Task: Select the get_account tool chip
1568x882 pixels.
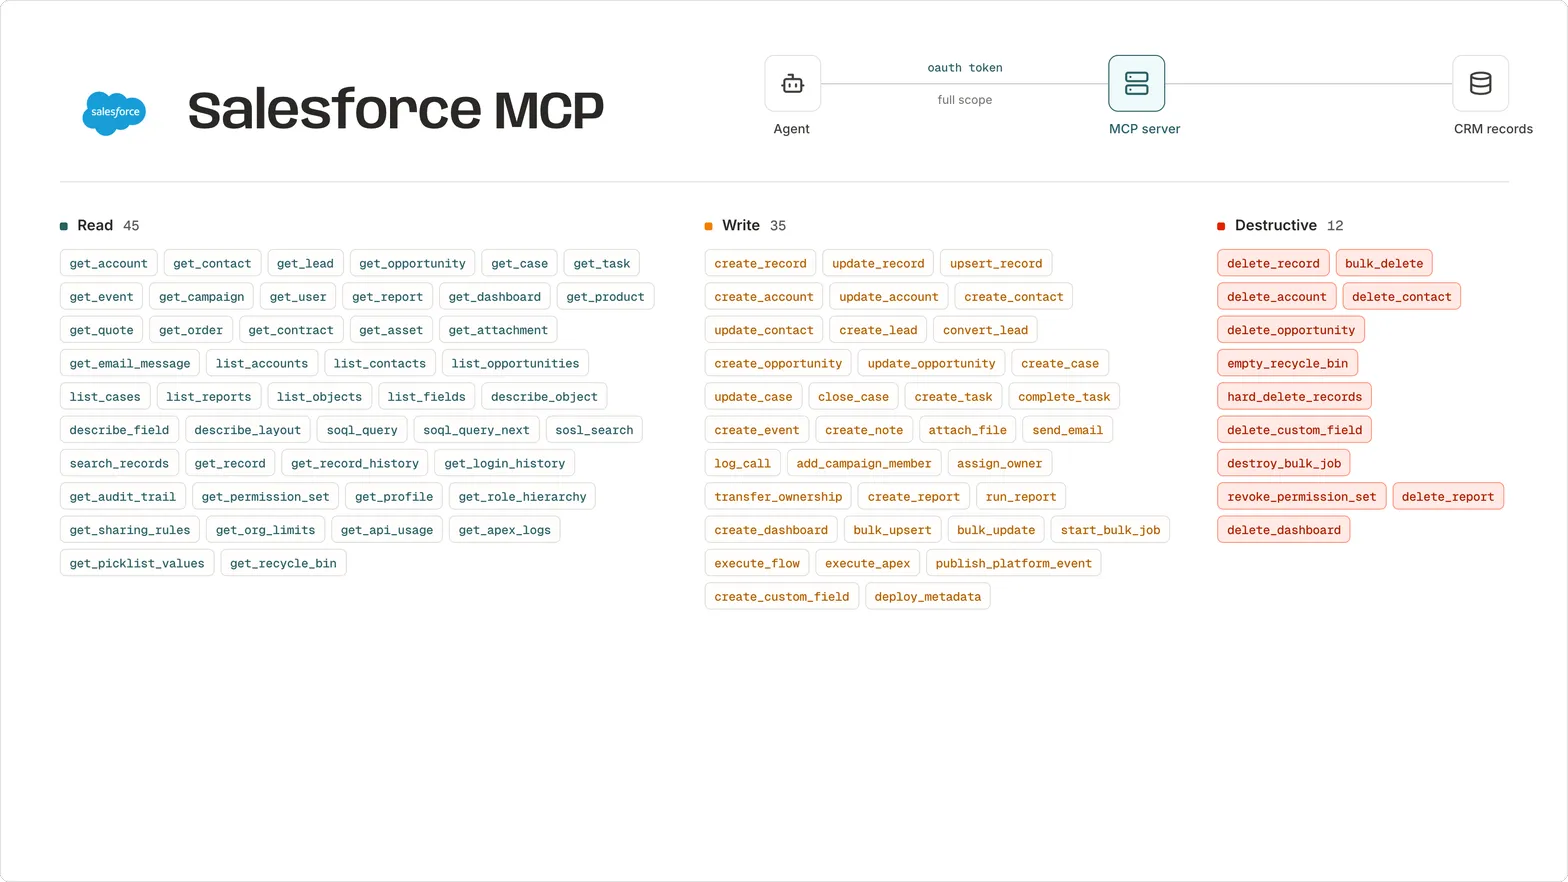Action: (109, 263)
